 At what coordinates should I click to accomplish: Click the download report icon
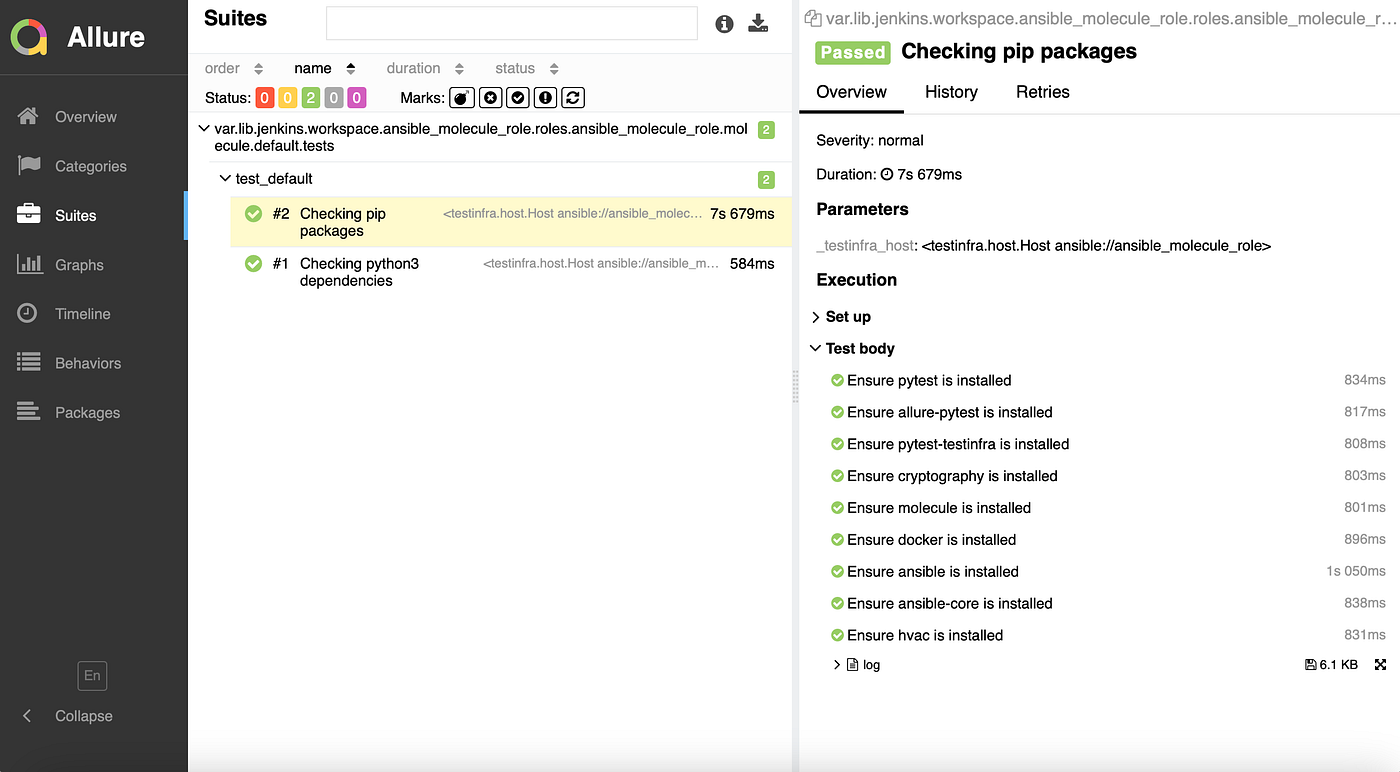(758, 23)
